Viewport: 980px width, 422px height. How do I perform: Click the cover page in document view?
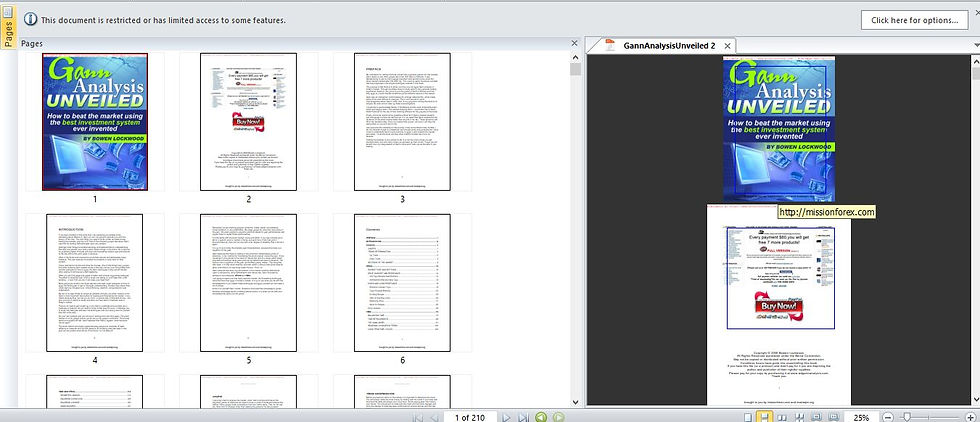pyautogui.click(x=779, y=129)
